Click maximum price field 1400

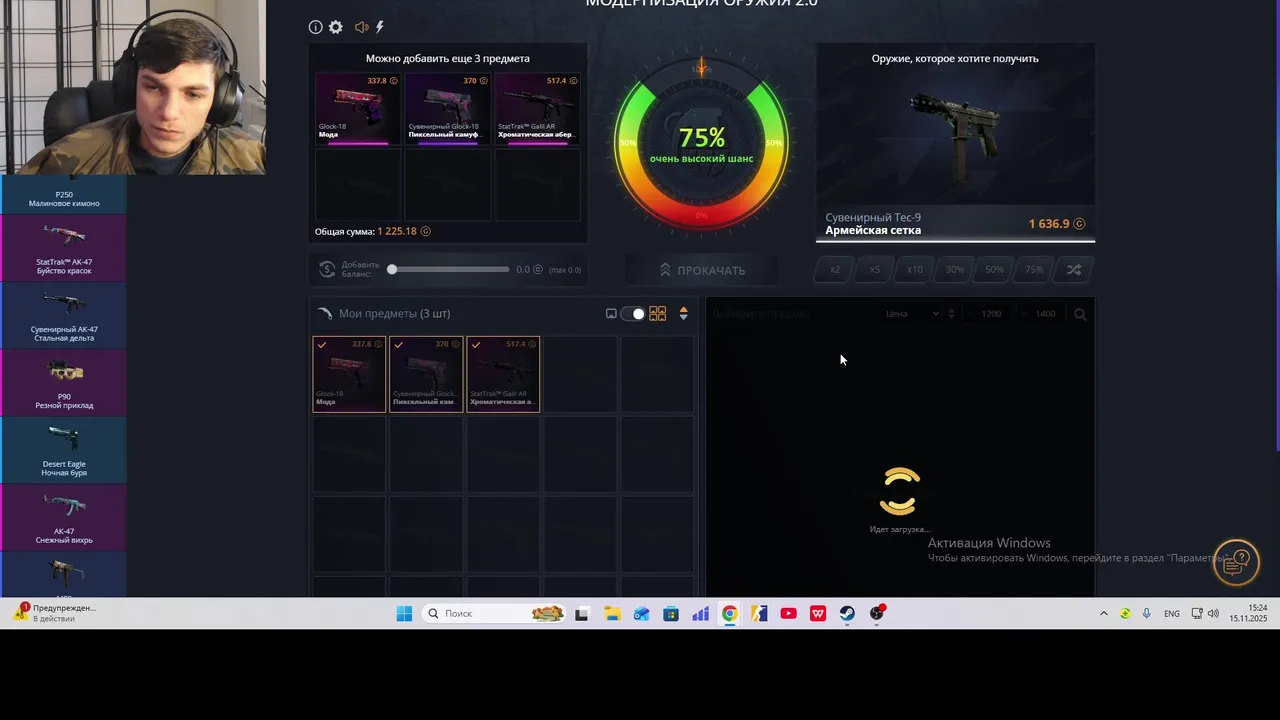[1044, 314]
